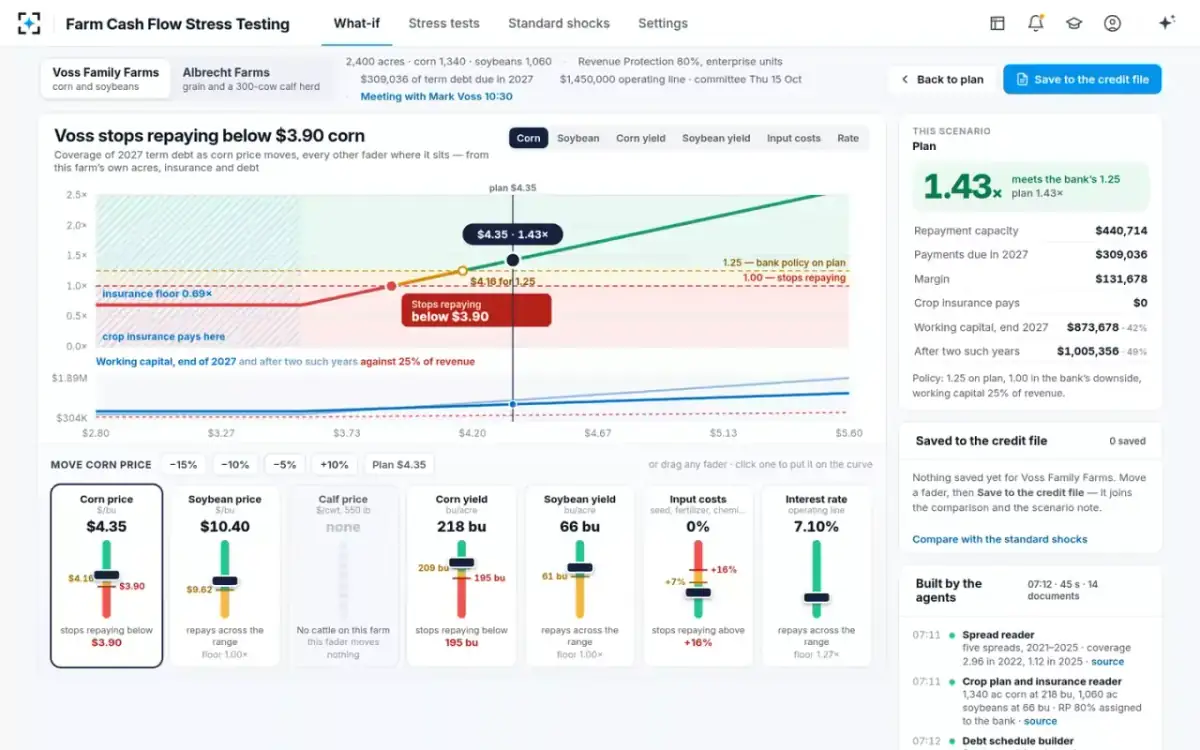Image resolution: width=1200 pixels, height=750 pixels.
Task: Select the Corn price card
Action: (x=106, y=576)
